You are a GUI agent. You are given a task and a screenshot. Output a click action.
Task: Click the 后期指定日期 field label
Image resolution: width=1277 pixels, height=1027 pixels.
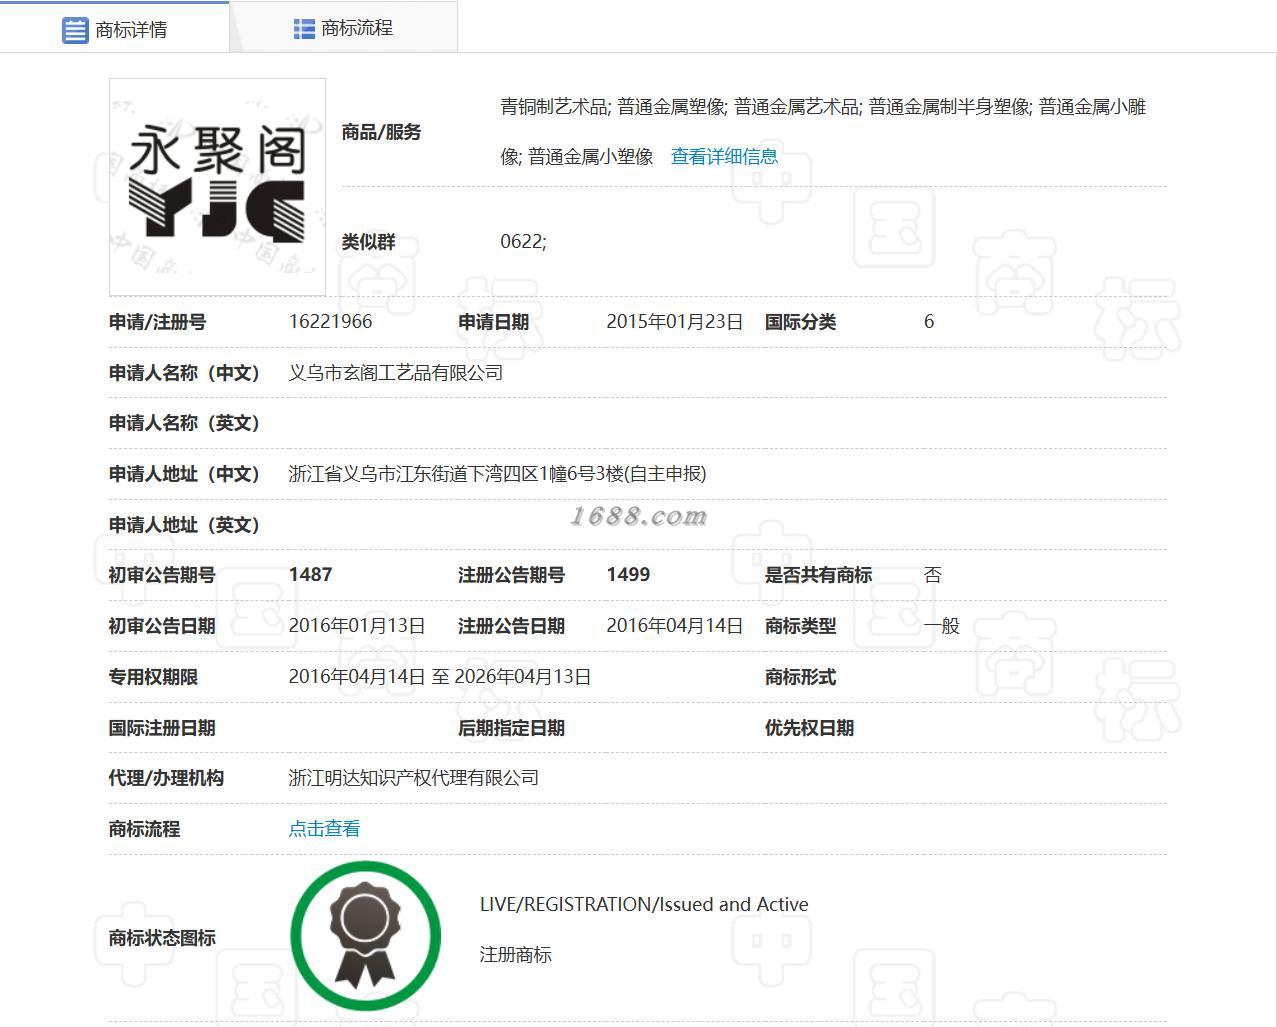point(511,728)
